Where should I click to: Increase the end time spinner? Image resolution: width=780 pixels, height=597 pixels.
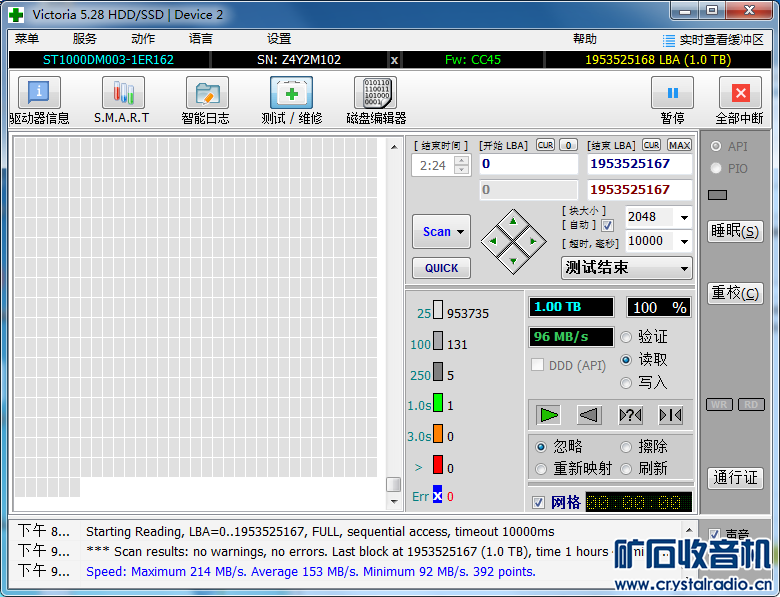pyautogui.click(x=462, y=161)
